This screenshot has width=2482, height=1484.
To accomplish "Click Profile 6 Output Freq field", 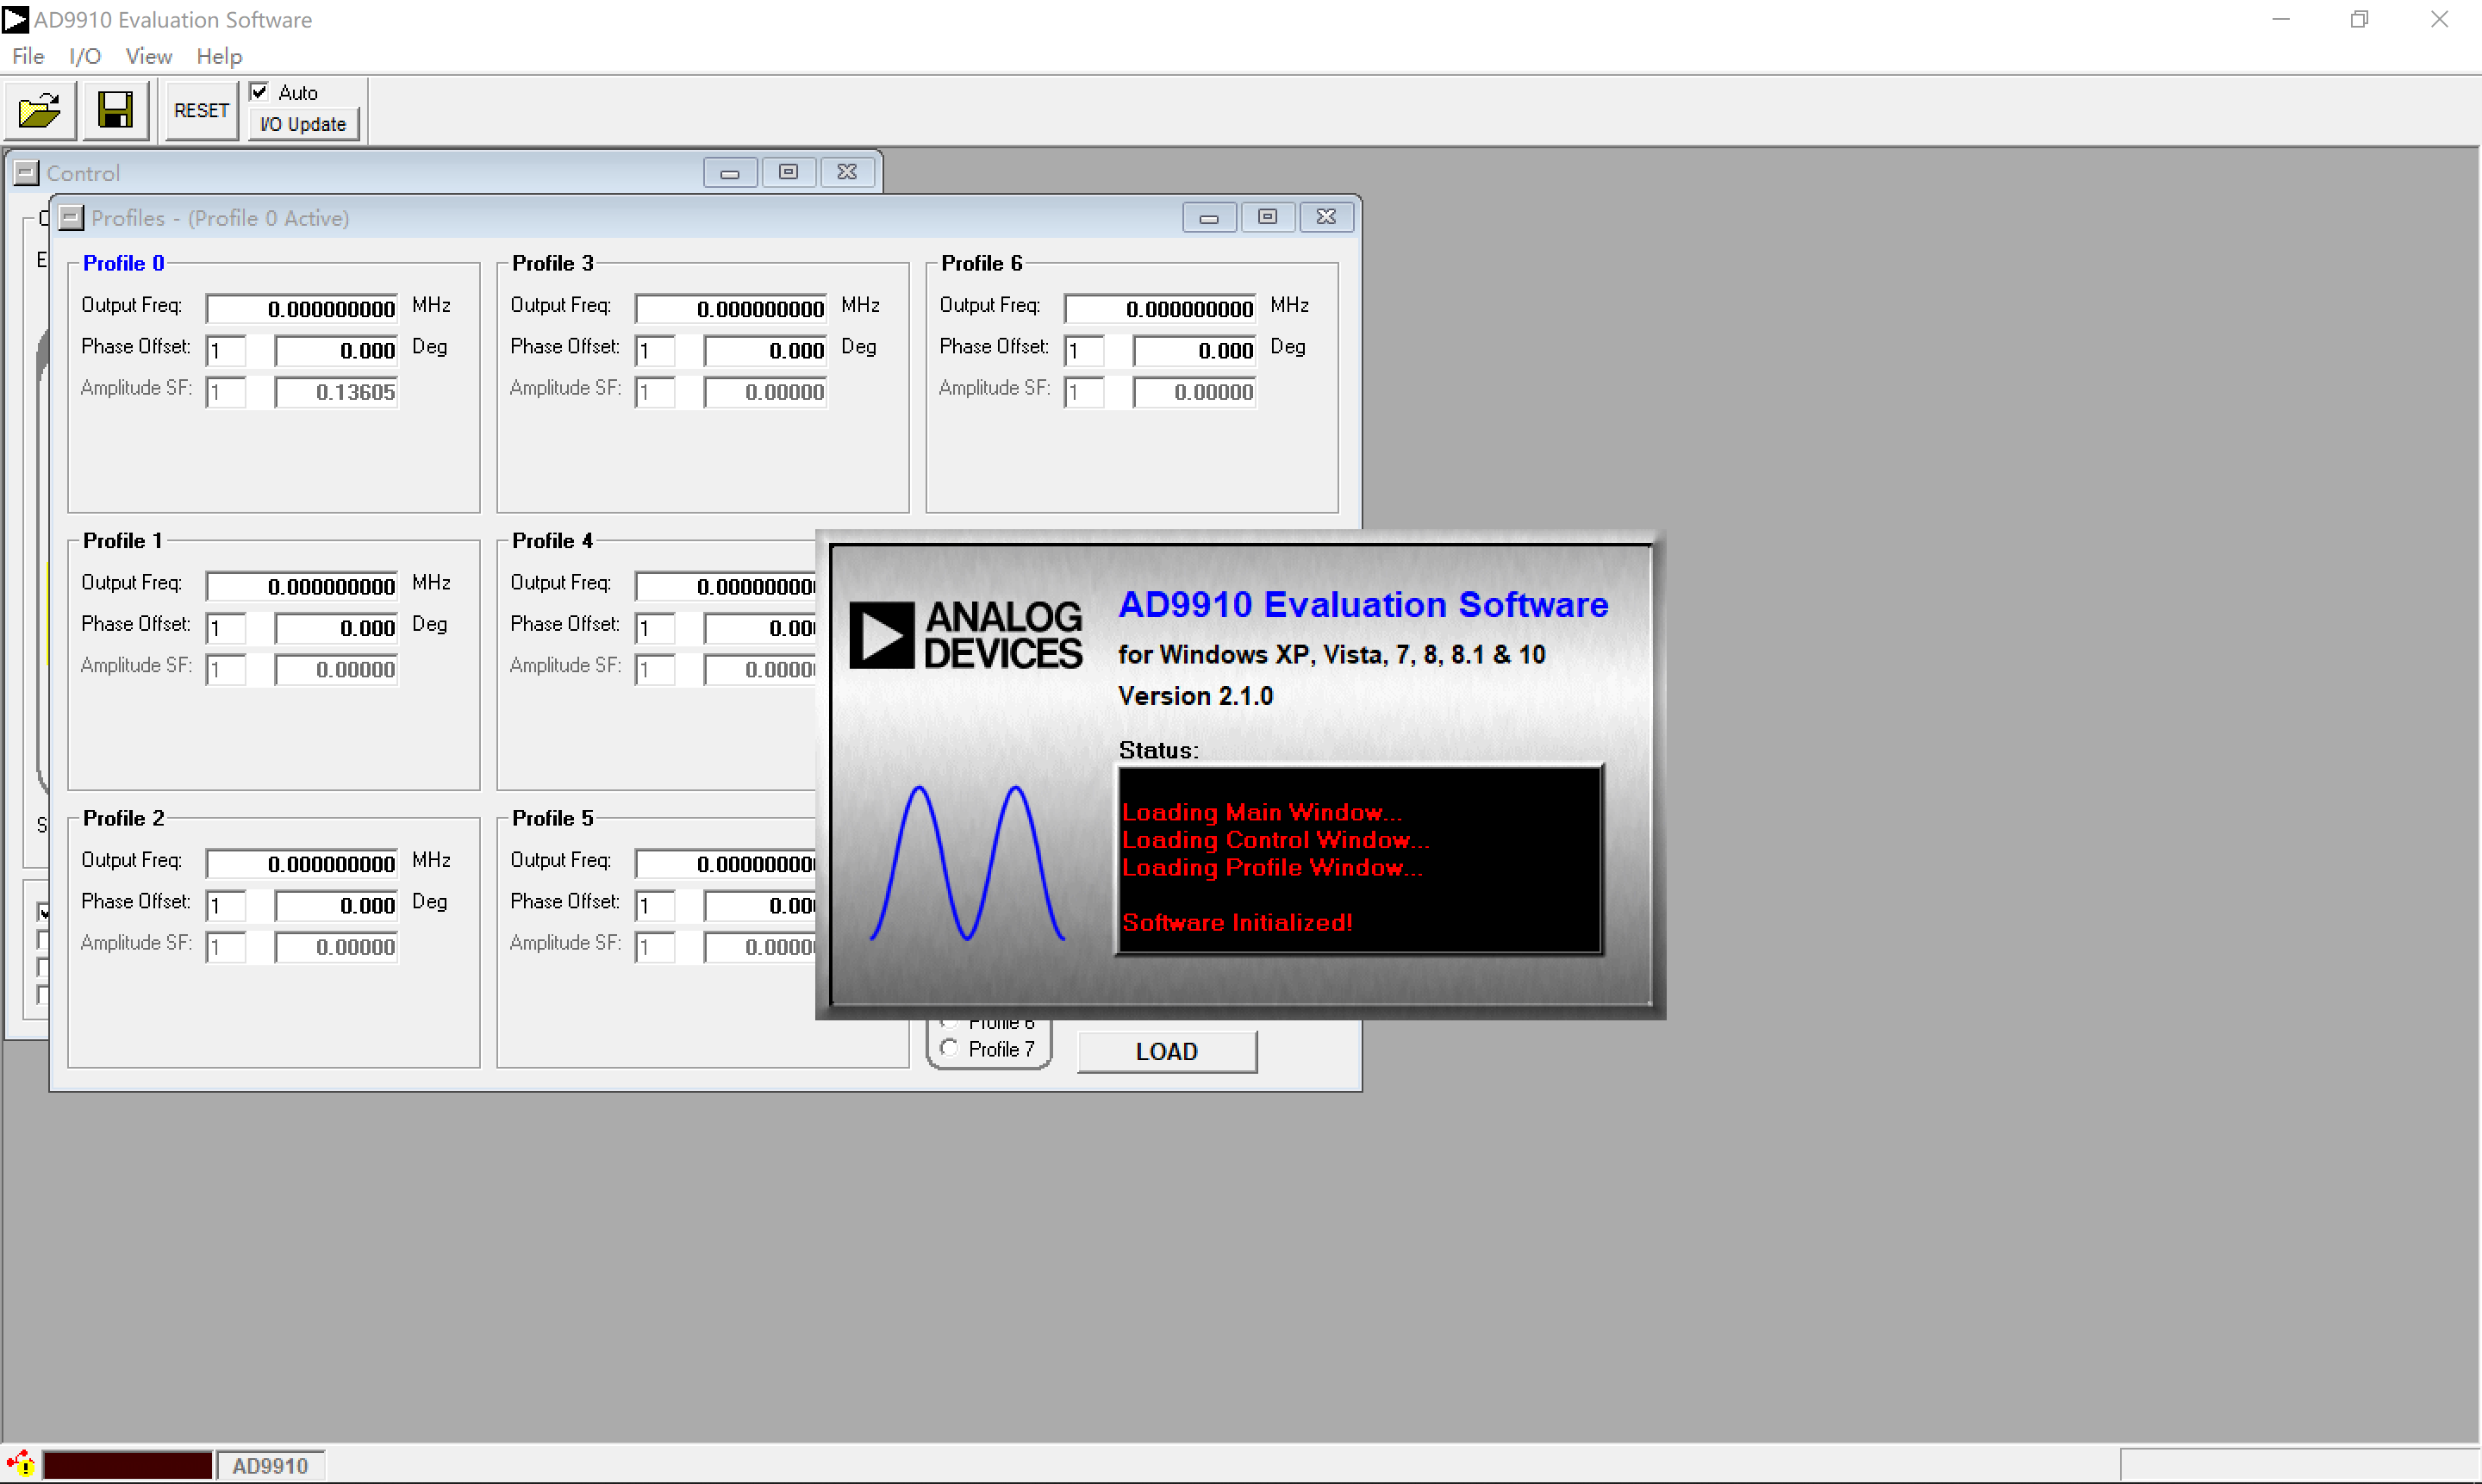I will (1160, 308).
